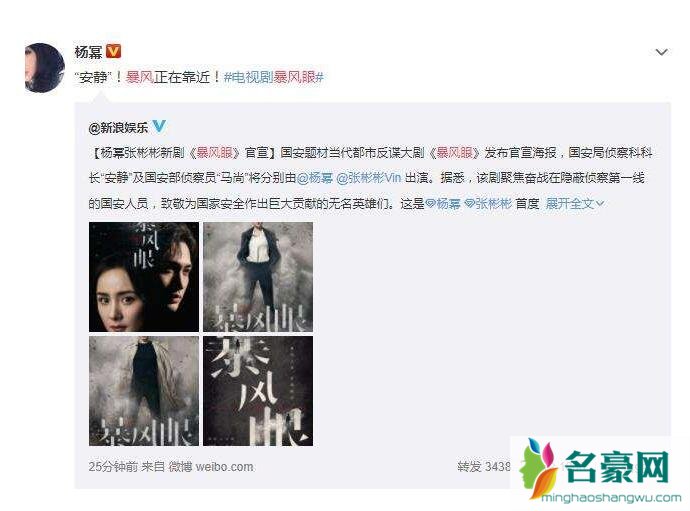Screen dimensions: 690x511
Task: Click the orange V verified badge
Action: [x=114, y=51]
